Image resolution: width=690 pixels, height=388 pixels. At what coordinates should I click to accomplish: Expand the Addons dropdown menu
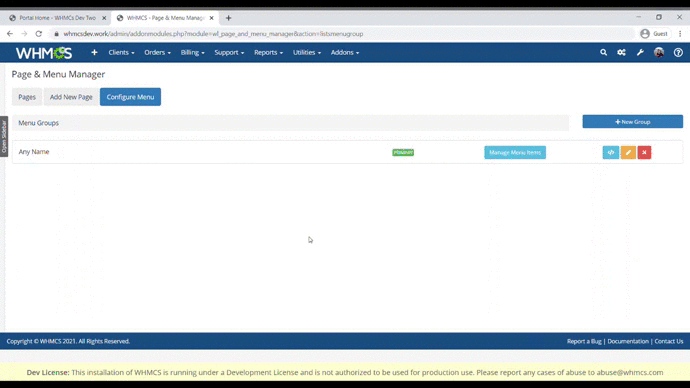(345, 52)
